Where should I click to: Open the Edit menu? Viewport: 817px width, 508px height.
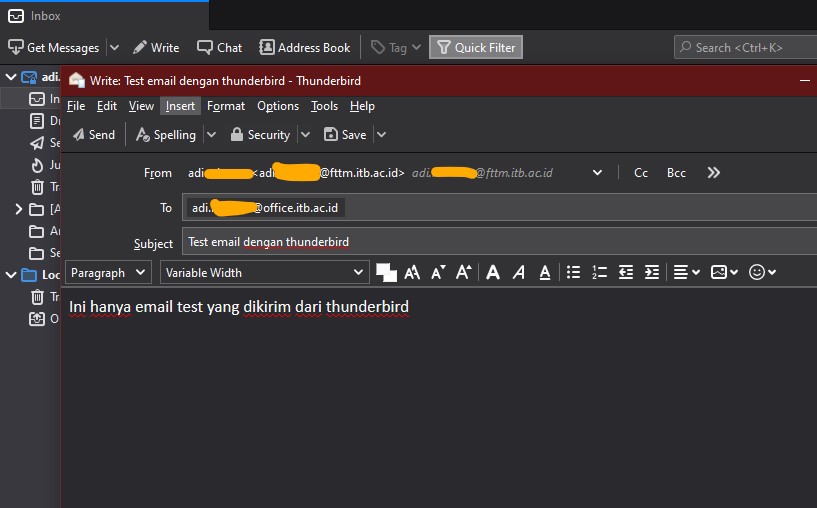[x=107, y=106]
